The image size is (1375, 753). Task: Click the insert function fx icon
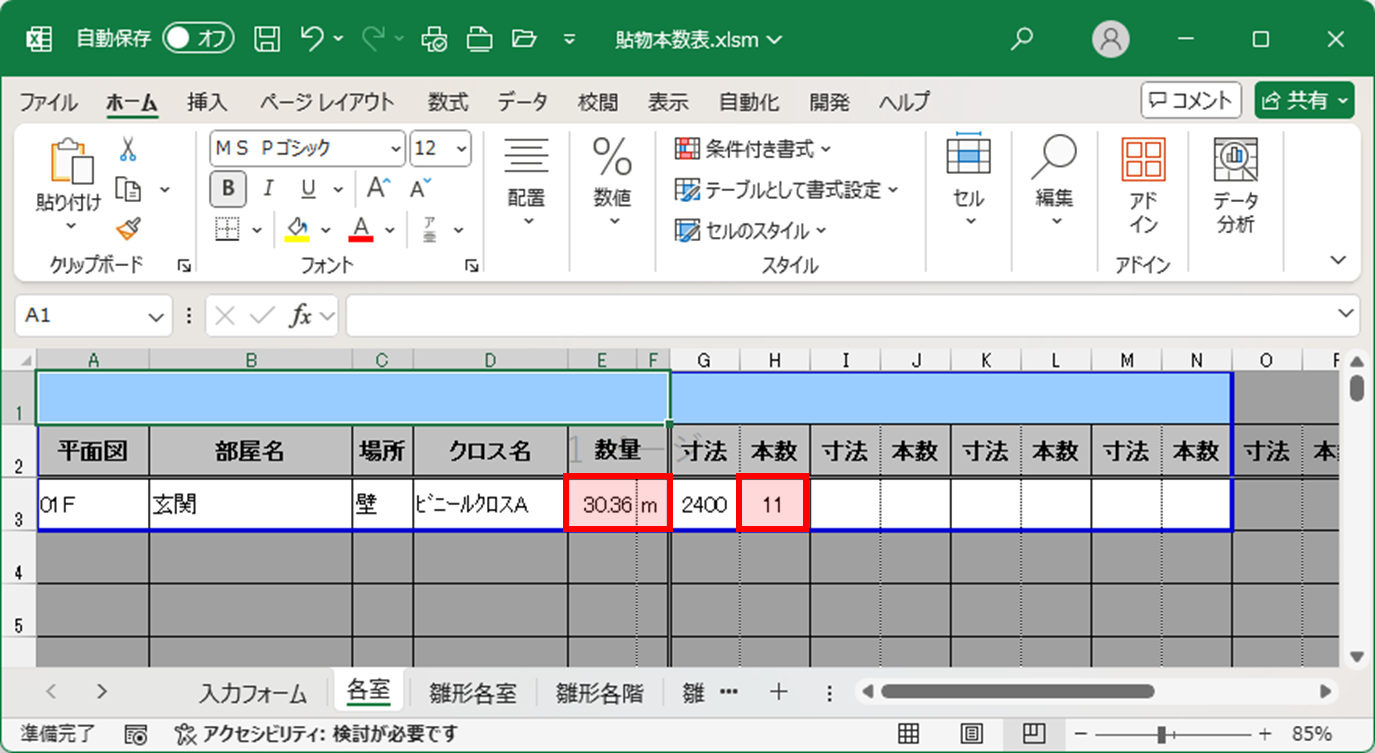tap(300, 316)
